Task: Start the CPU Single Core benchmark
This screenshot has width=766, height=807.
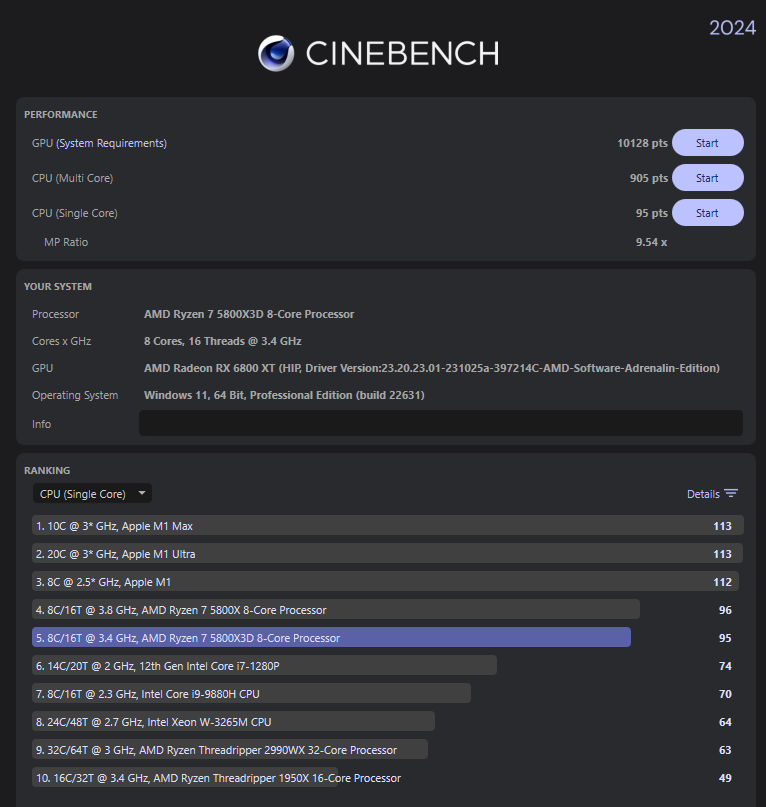Action: coord(707,213)
